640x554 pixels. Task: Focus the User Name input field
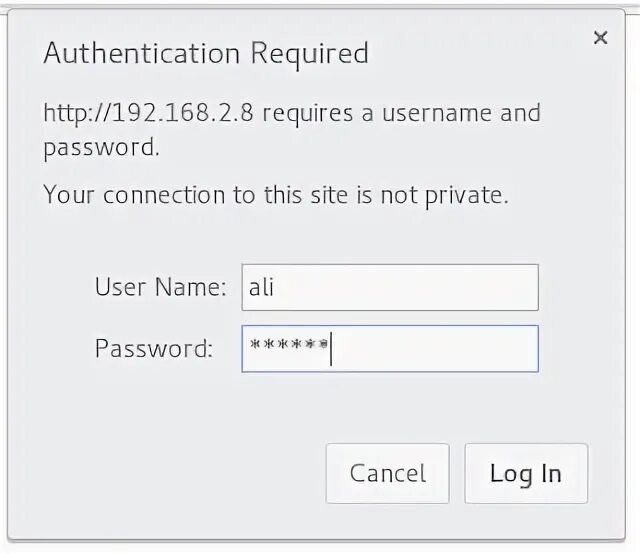[390, 287]
